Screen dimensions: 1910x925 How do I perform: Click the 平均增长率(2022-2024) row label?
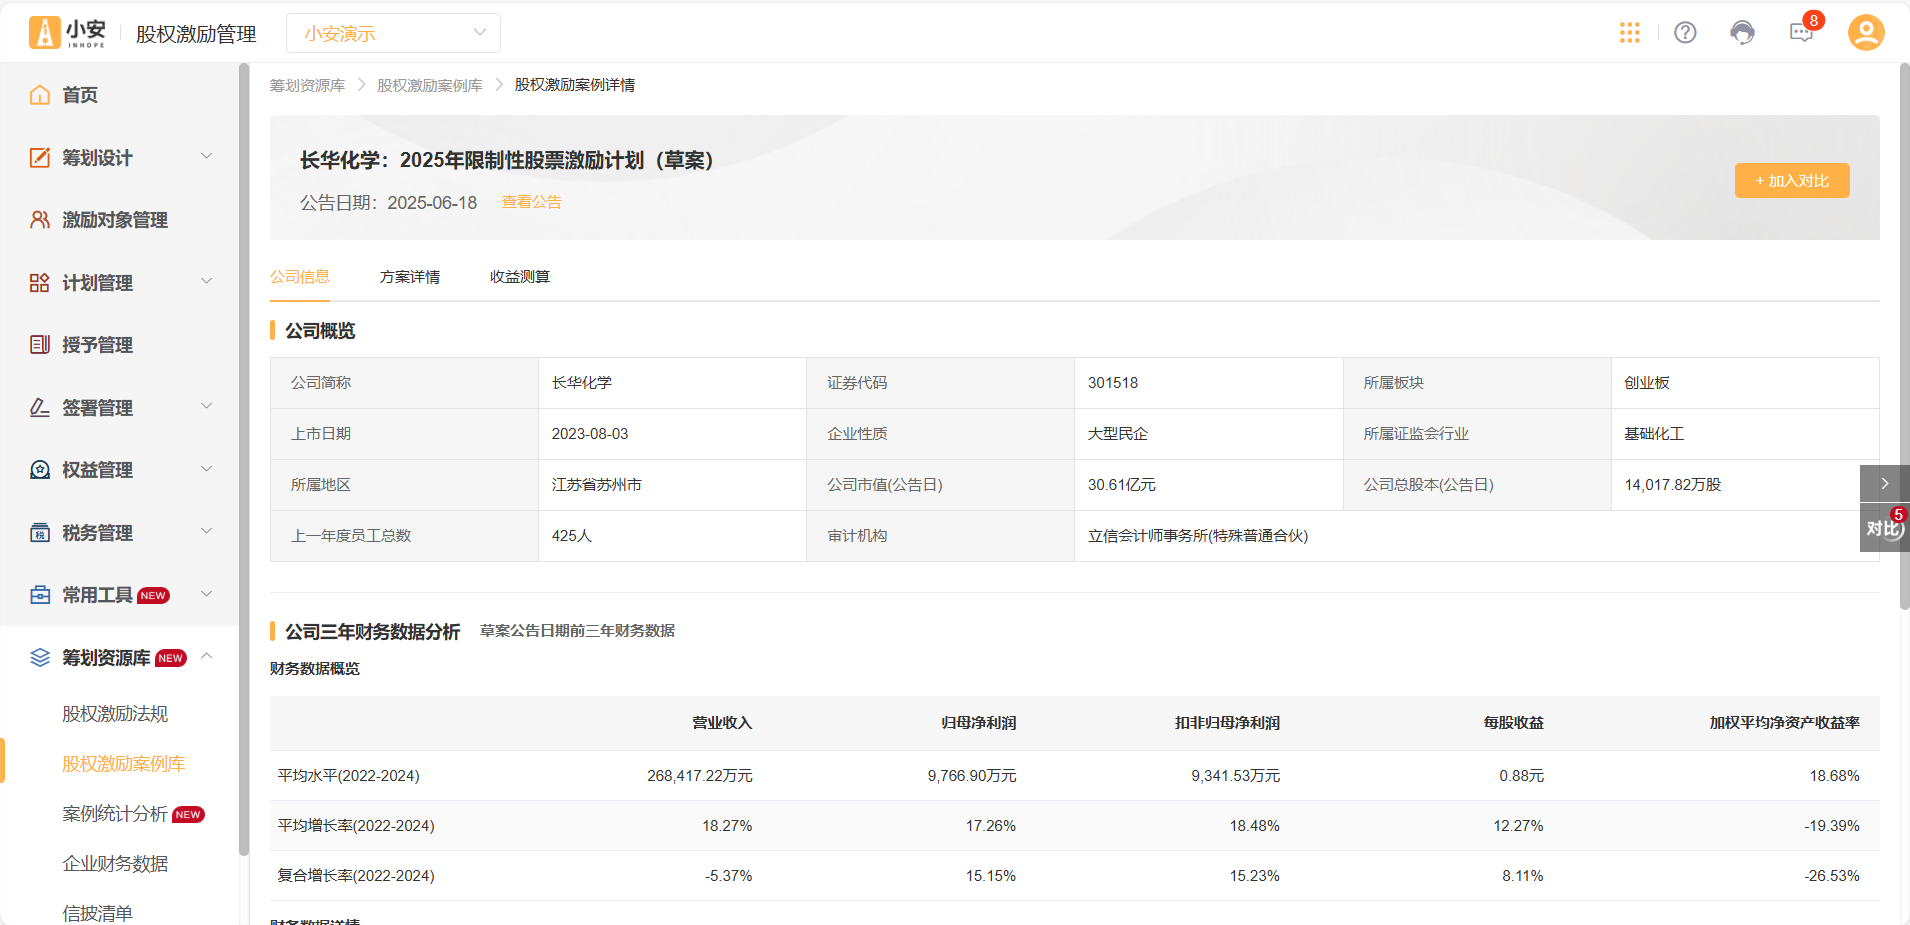point(356,826)
